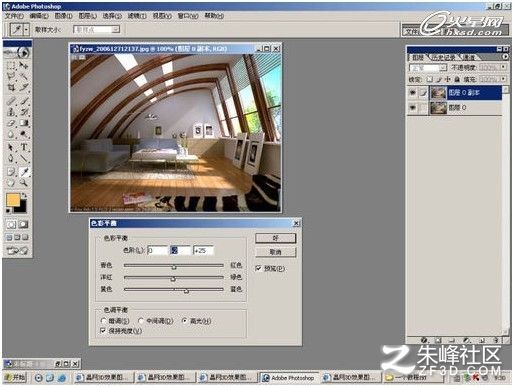Viewport: 514px width, 387px height.
Task: Switch to the History tab
Action: pos(443,57)
